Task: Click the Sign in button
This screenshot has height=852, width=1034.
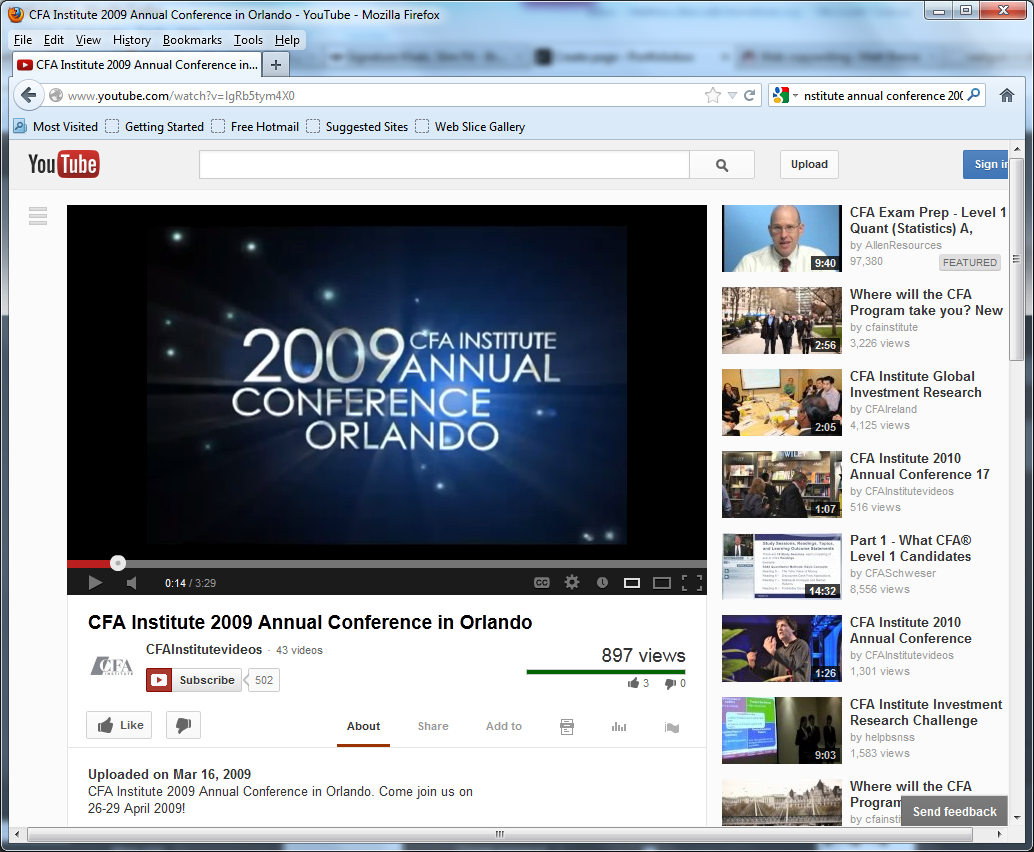Action: (x=985, y=165)
